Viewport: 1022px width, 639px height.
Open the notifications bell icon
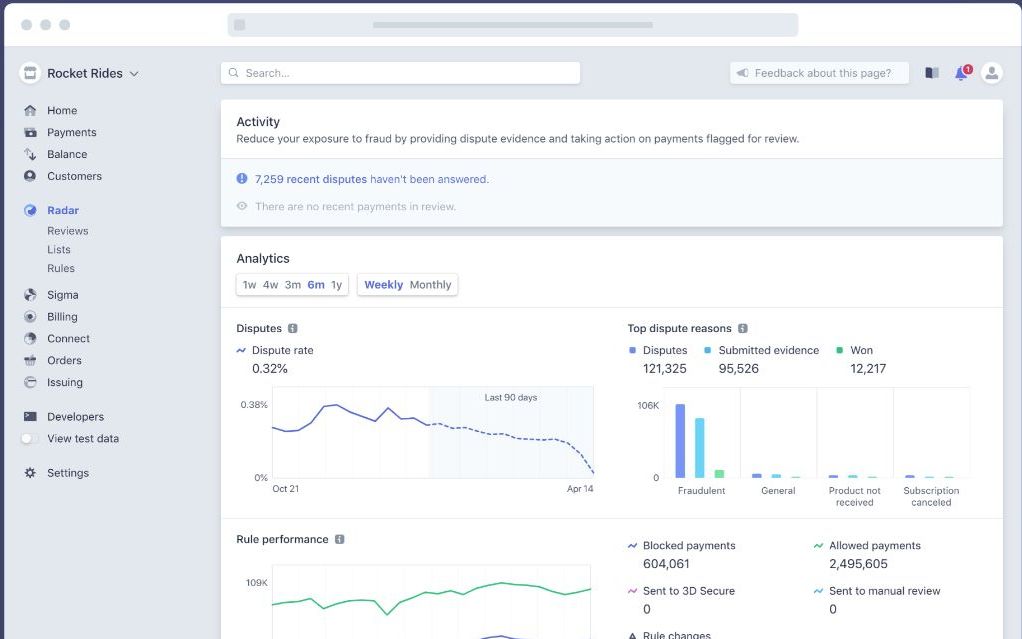coord(961,73)
